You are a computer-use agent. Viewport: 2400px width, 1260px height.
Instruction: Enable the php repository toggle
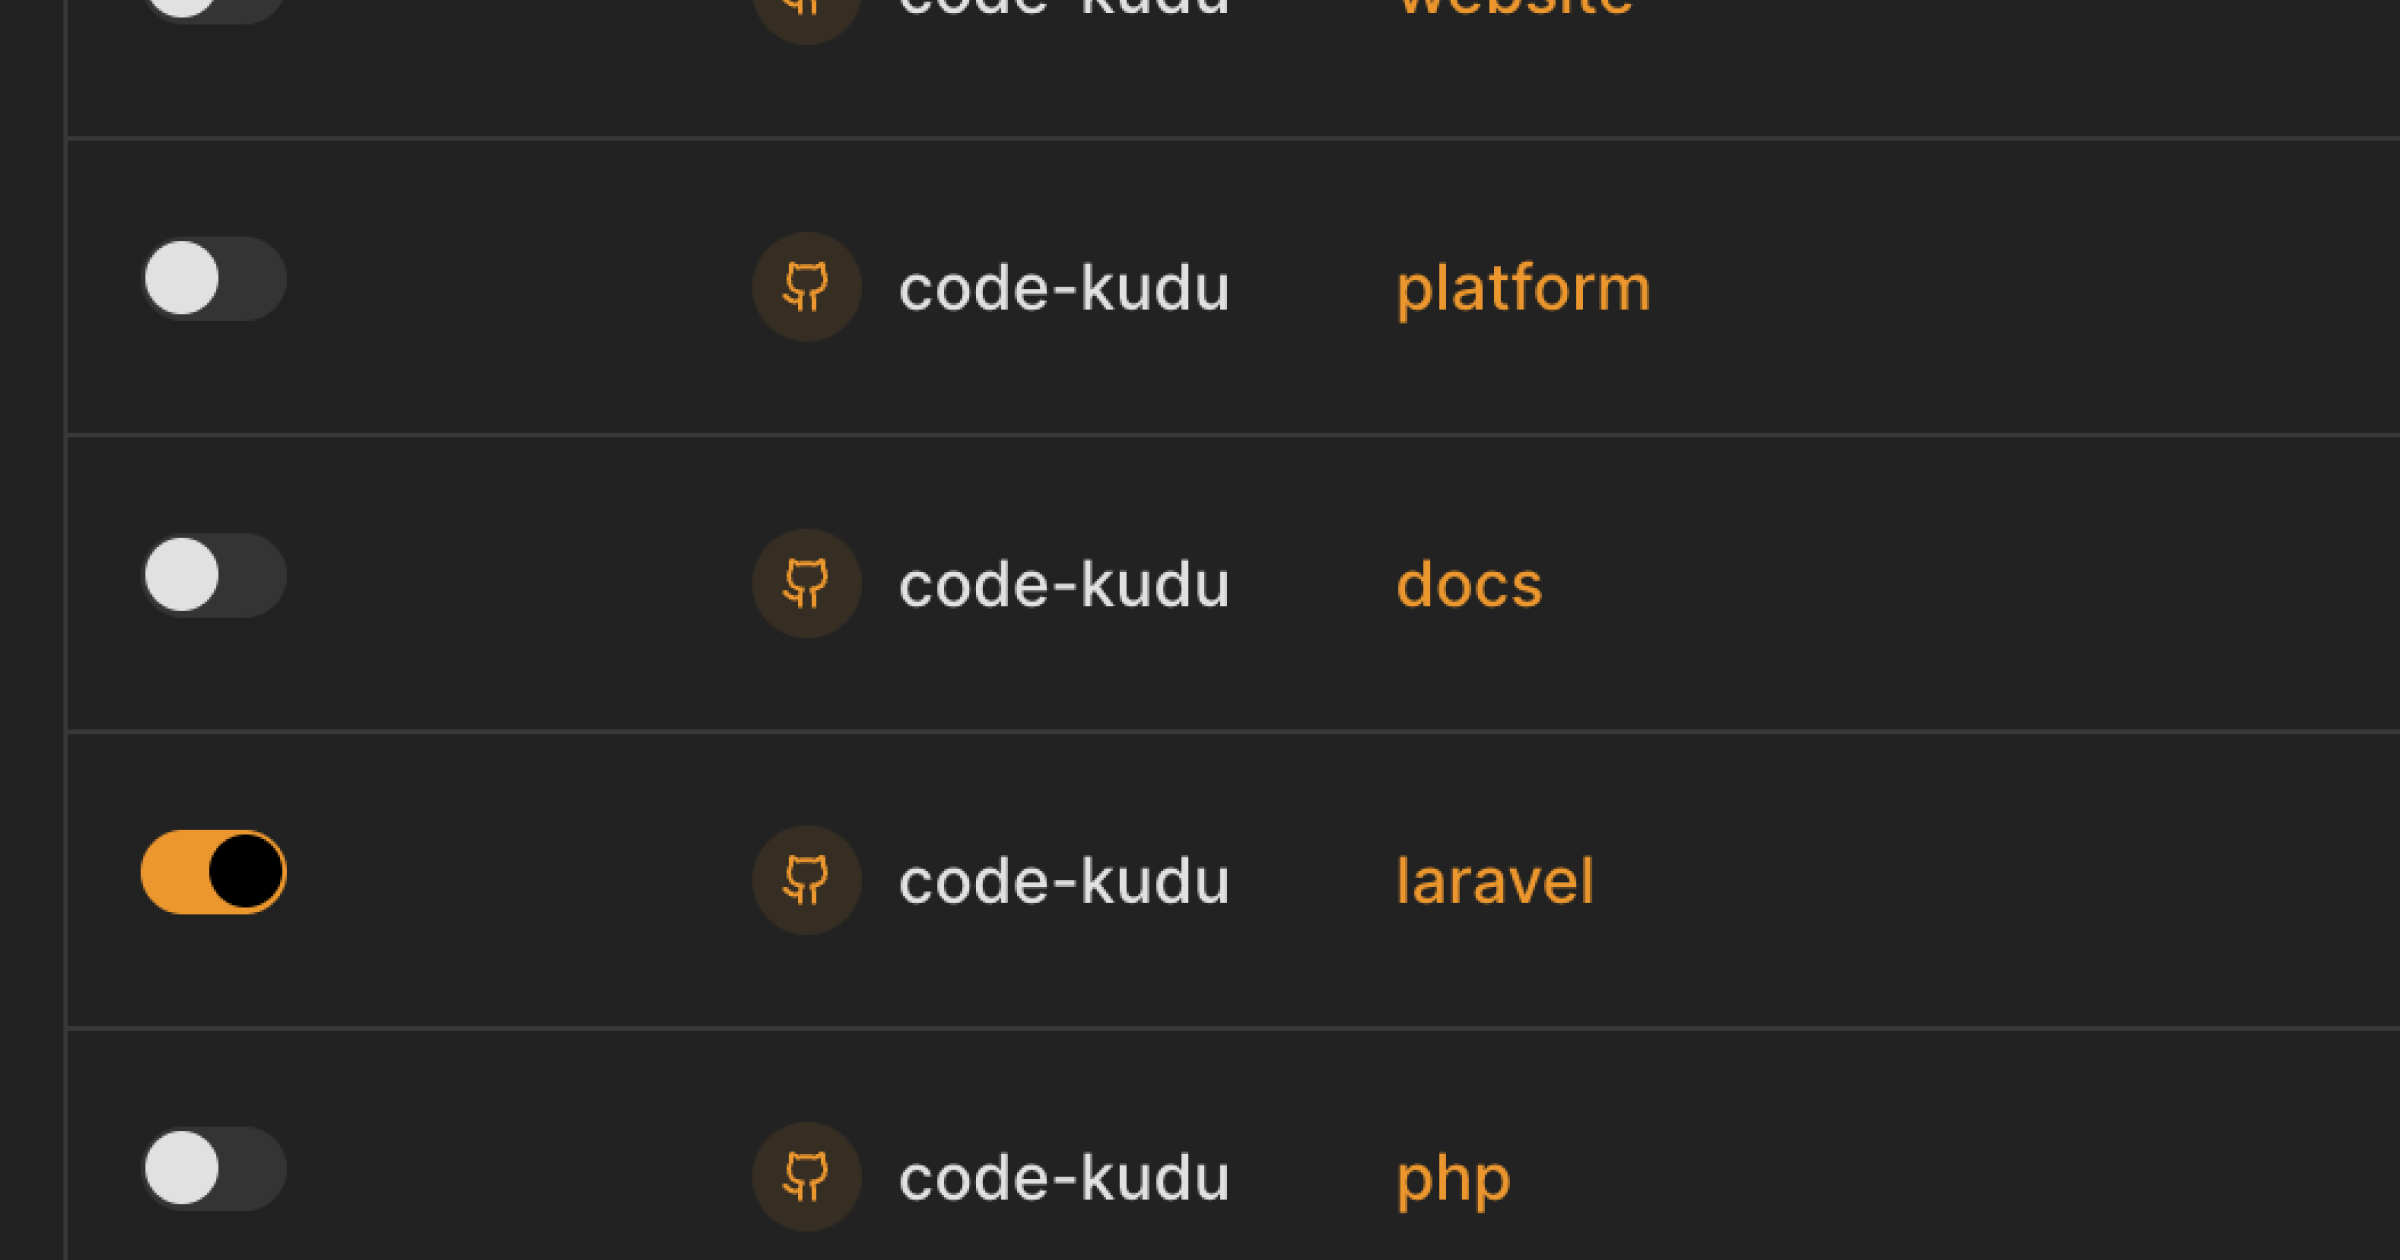point(214,1167)
